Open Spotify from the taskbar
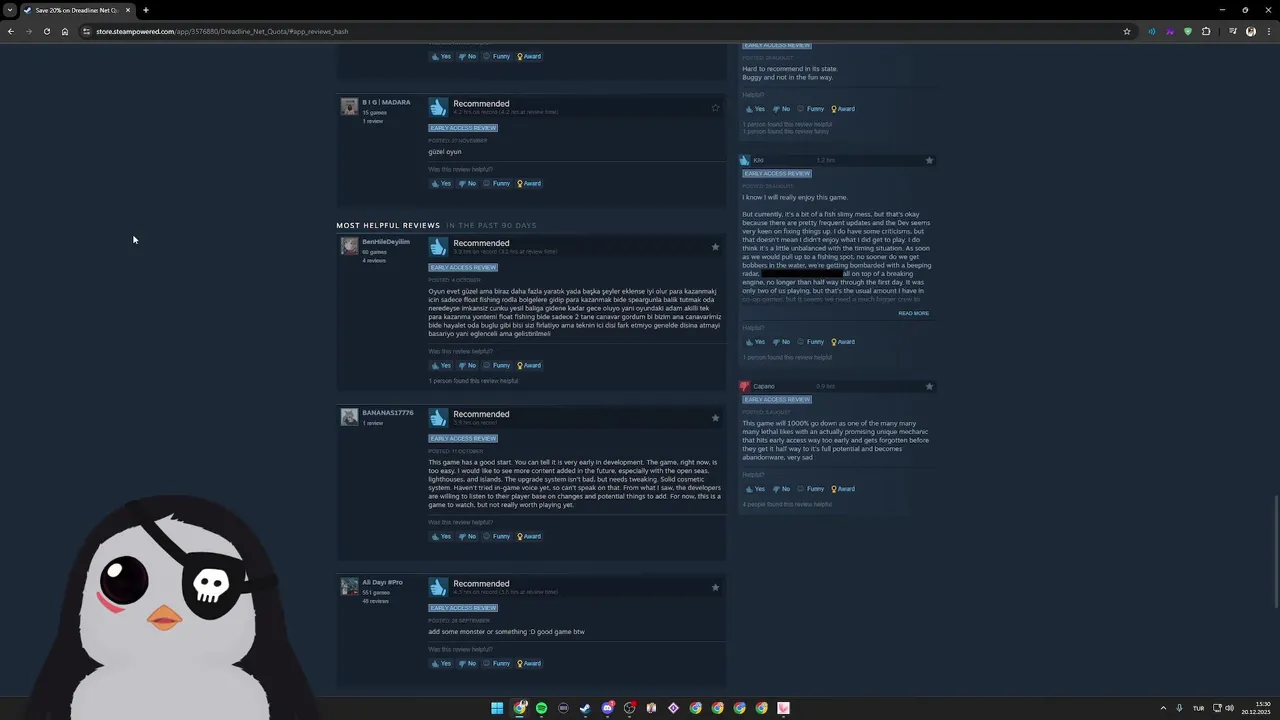Screen dimensions: 1280x720 click(x=541, y=708)
